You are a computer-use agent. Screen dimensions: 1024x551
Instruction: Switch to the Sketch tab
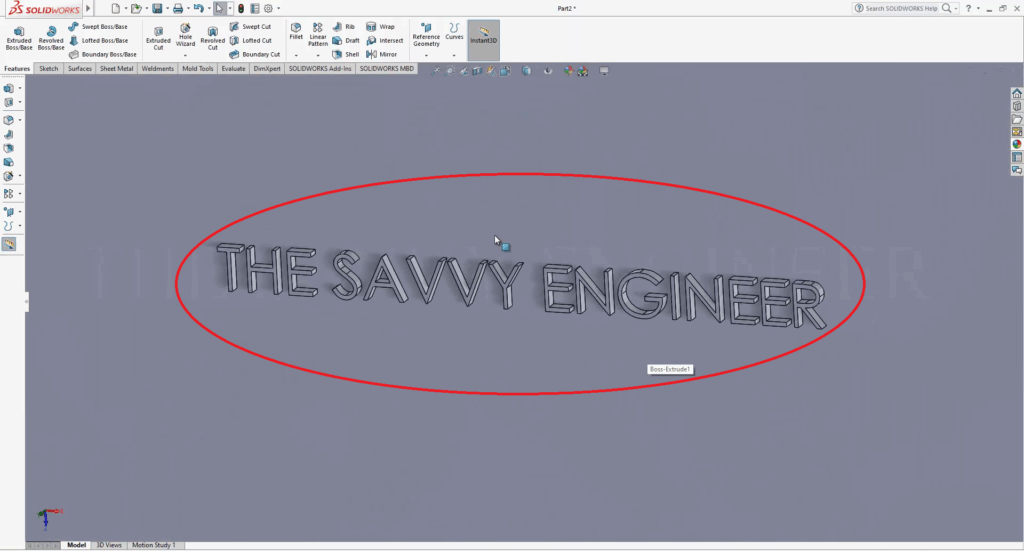(48, 69)
